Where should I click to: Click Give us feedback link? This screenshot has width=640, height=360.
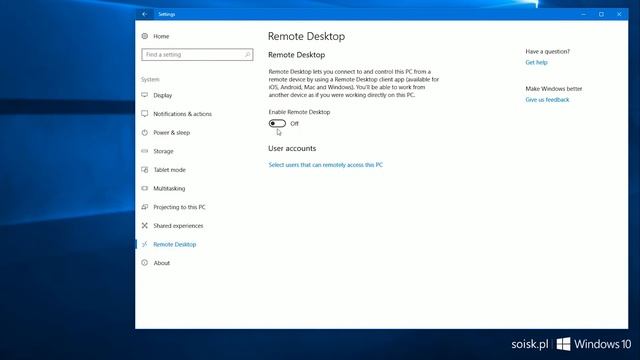tap(547, 100)
